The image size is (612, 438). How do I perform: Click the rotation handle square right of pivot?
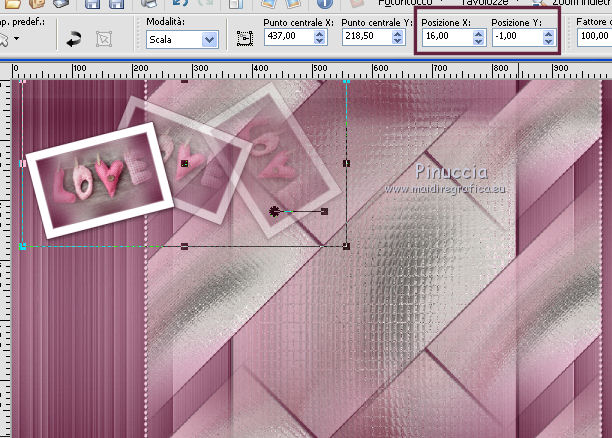pyautogui.click(x=324, y=211)
